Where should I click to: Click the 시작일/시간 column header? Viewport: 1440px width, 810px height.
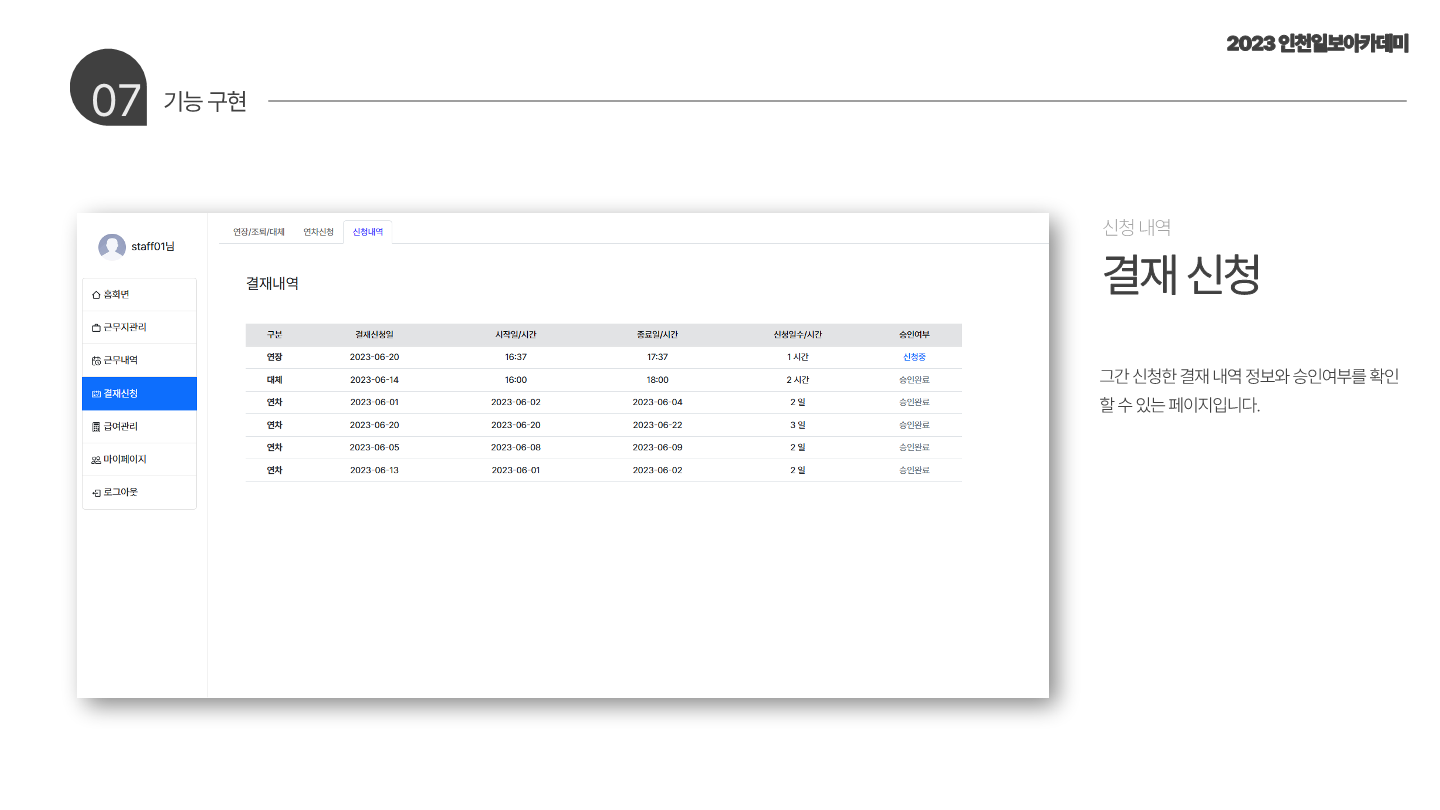coord(516,334)
